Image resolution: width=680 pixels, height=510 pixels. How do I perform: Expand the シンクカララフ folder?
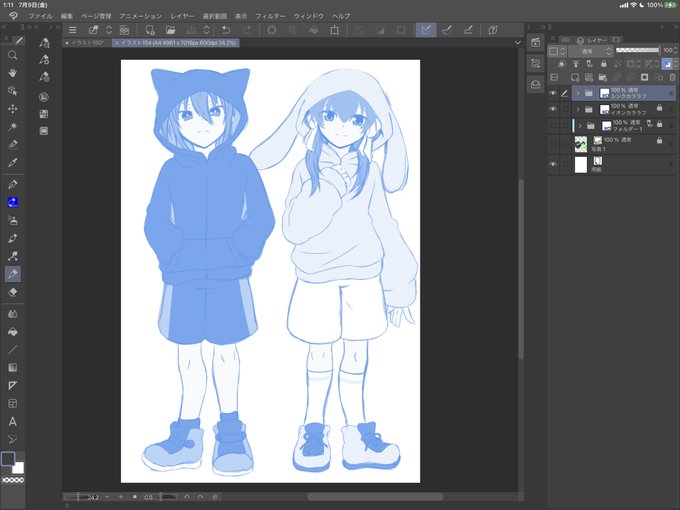(578, 93)
